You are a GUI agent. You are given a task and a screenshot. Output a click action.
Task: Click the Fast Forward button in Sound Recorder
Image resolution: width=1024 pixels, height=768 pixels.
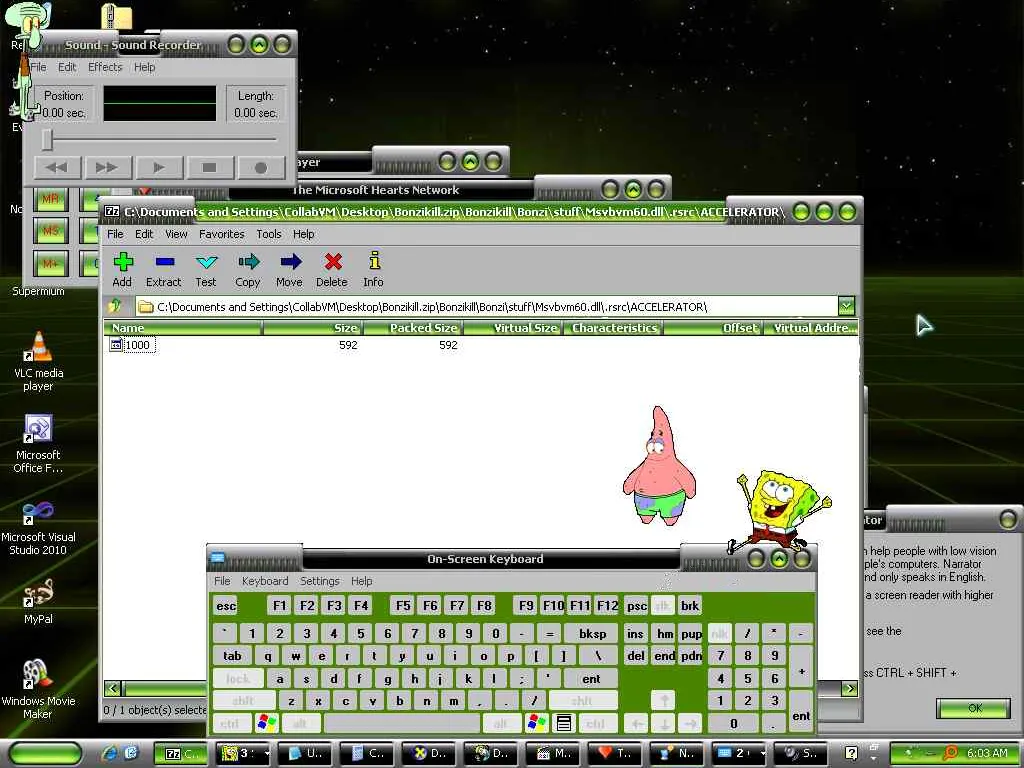pos(107,168)
